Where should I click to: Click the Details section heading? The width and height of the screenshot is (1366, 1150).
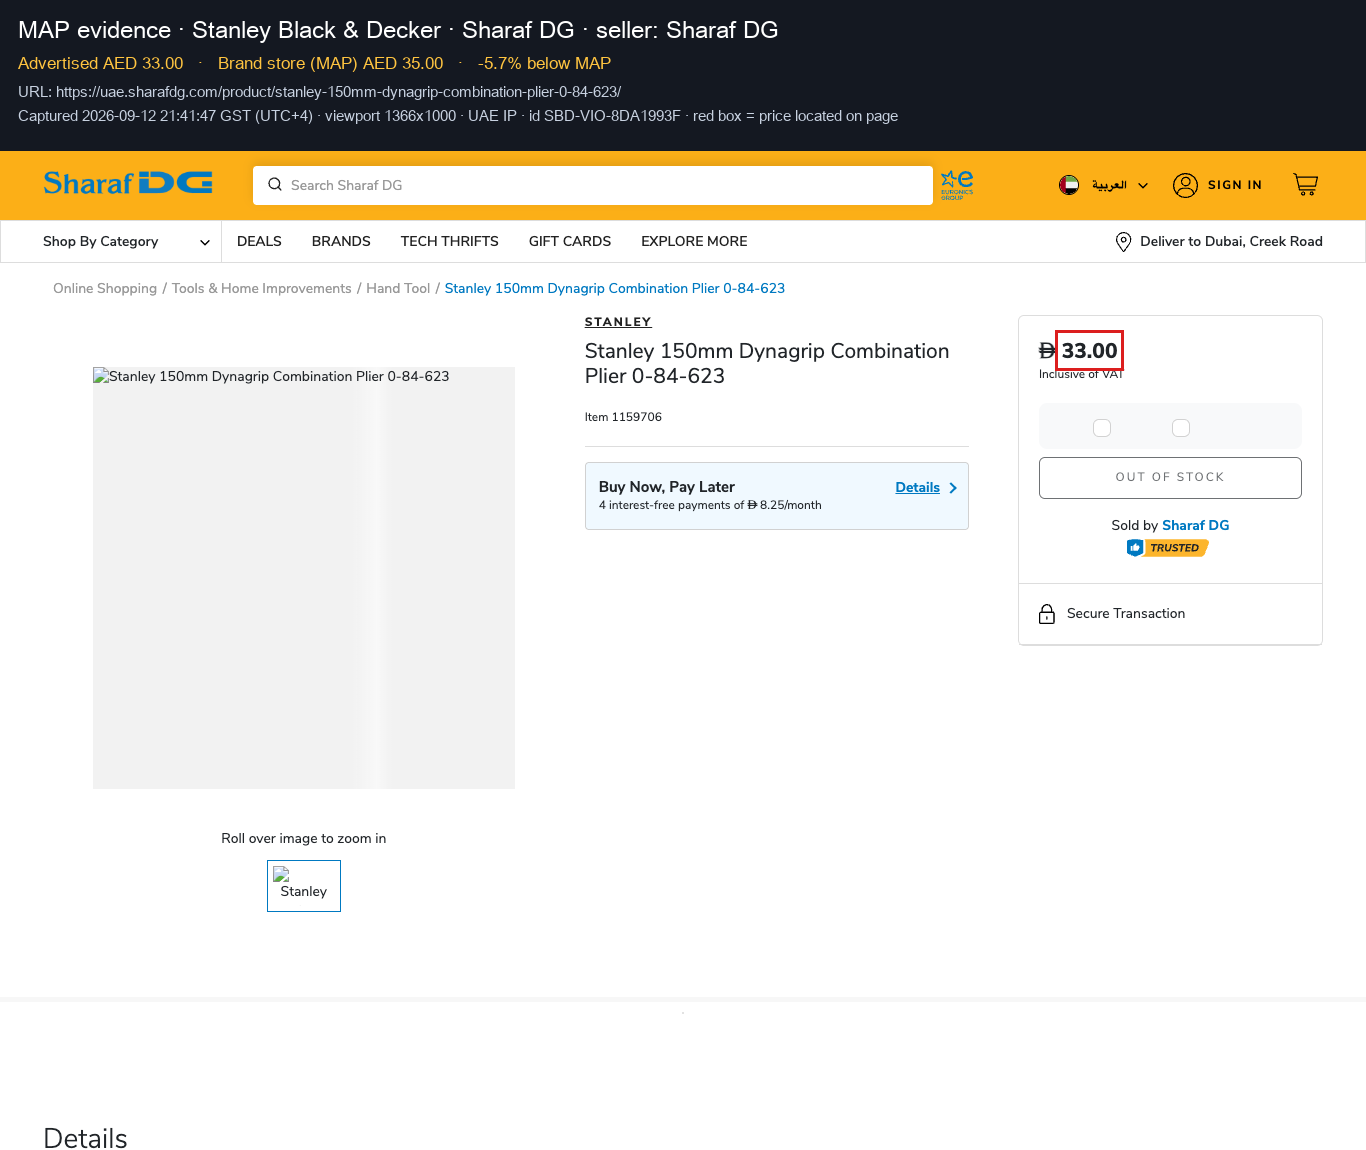tap(86, 1139)
